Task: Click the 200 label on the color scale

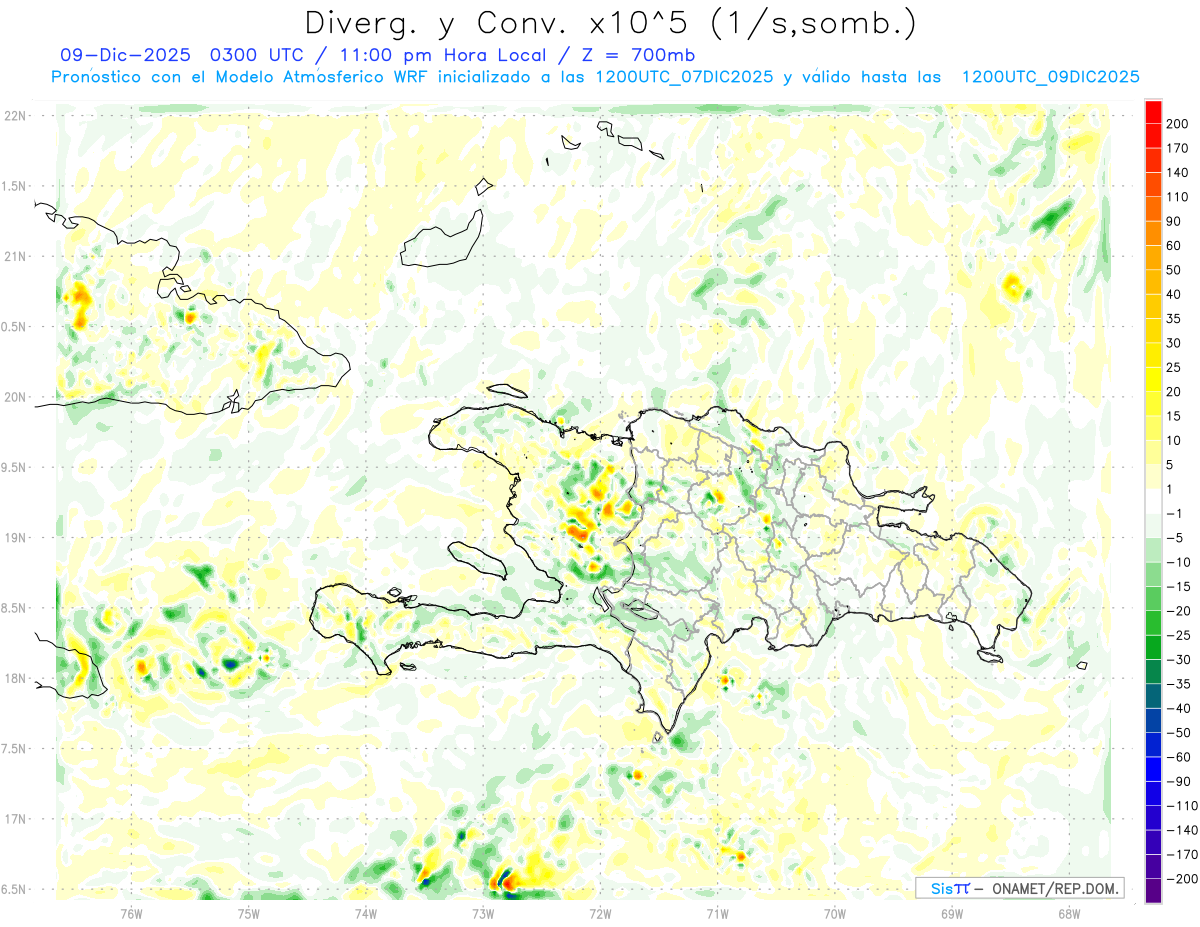Action: pos(1177,124)
